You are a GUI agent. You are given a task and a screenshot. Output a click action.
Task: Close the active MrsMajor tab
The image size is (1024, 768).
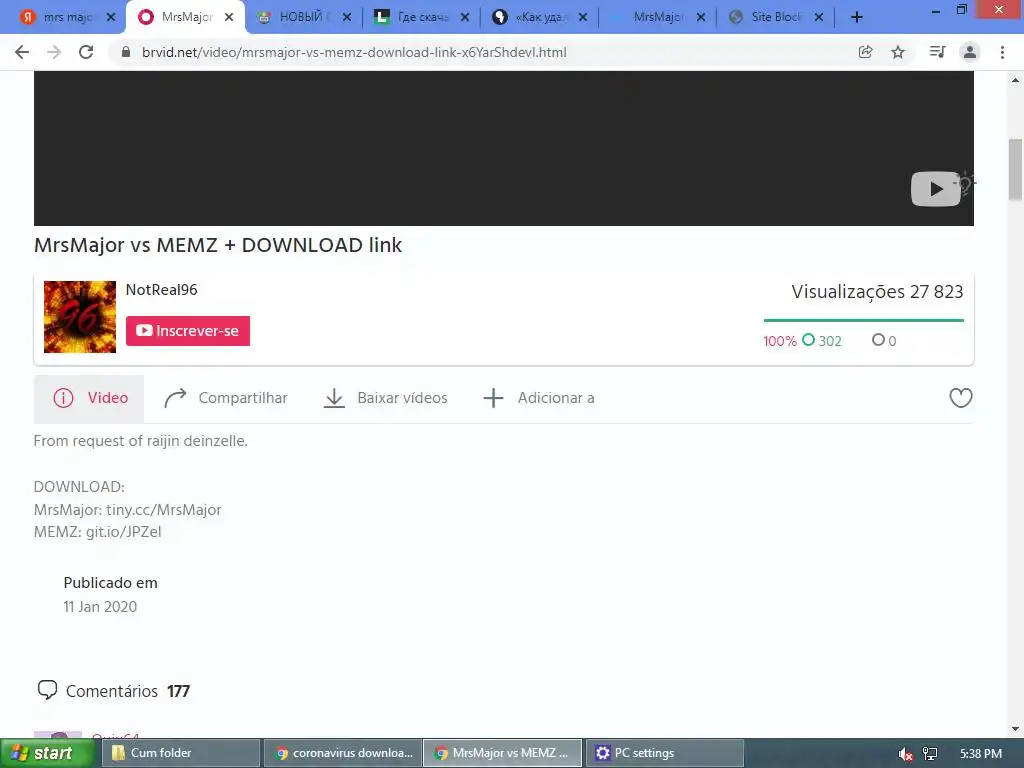pos(229,17)
